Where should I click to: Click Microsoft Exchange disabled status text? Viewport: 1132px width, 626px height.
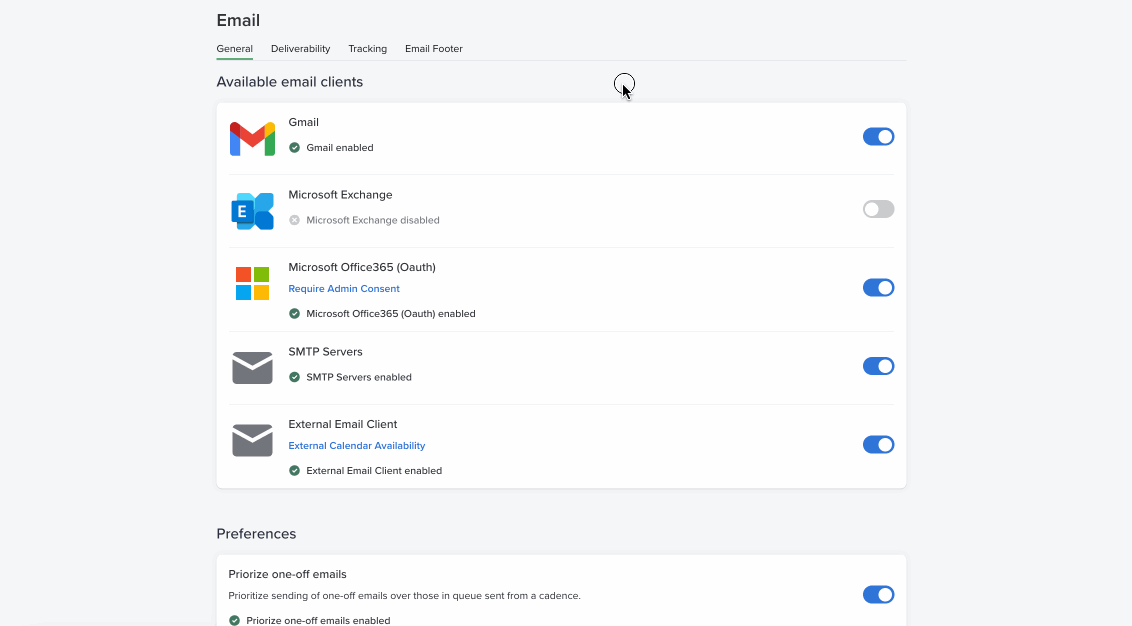373,220
